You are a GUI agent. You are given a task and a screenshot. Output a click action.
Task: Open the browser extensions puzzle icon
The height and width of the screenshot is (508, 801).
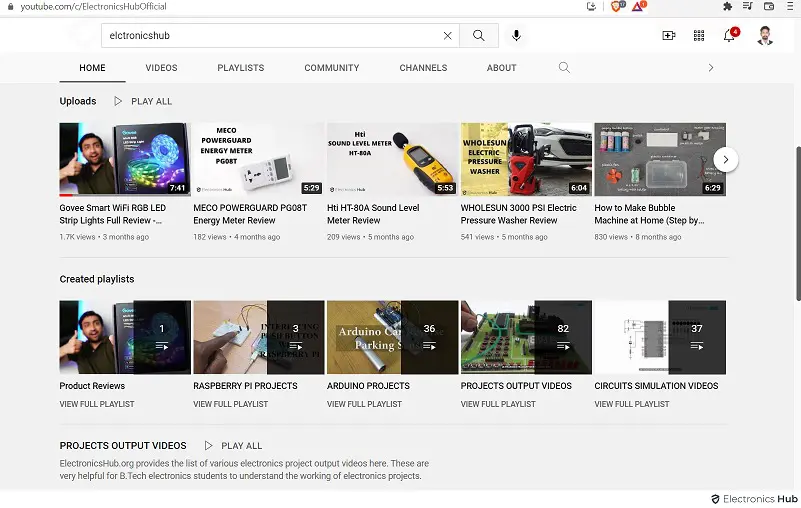pyautogui.click(x=727, y=6)
